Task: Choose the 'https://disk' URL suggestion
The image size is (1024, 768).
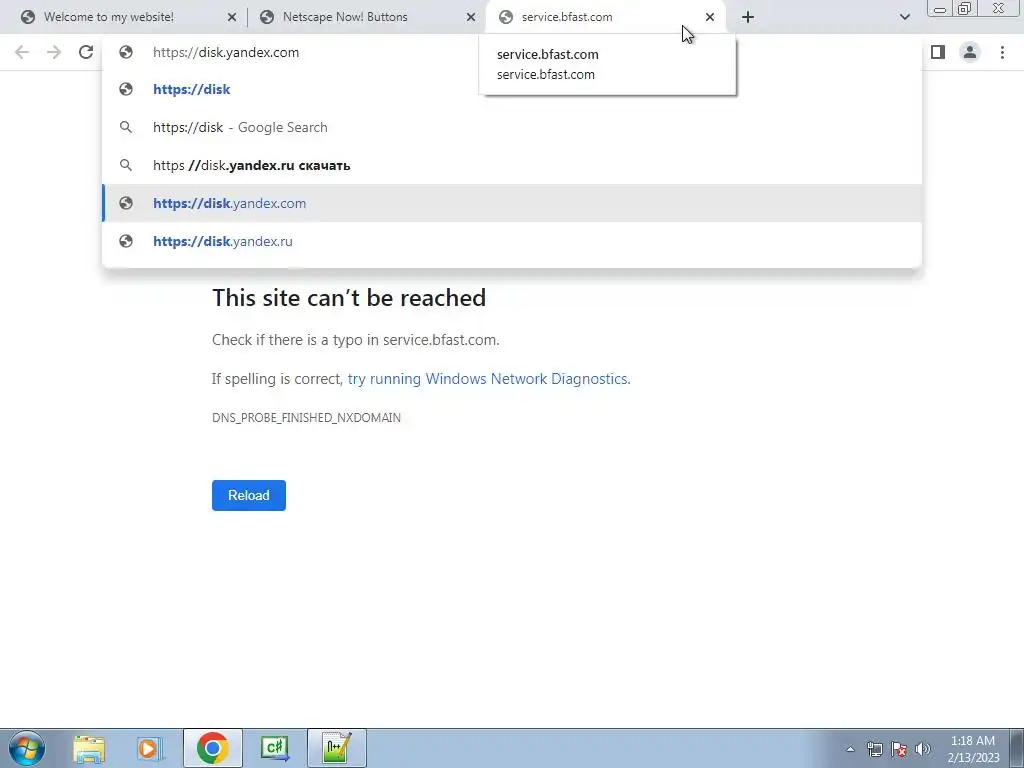Action: point(512,89)
